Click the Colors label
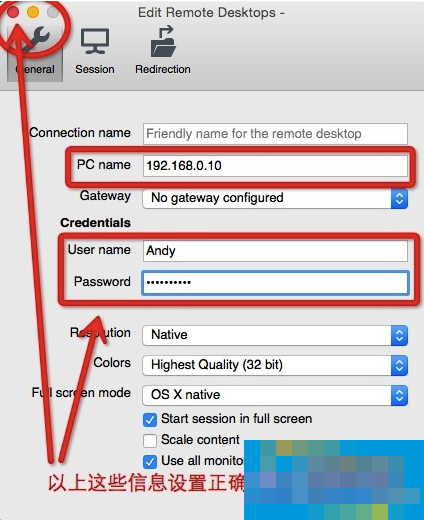Screen dimensions: 424x520 coord(112,363)
